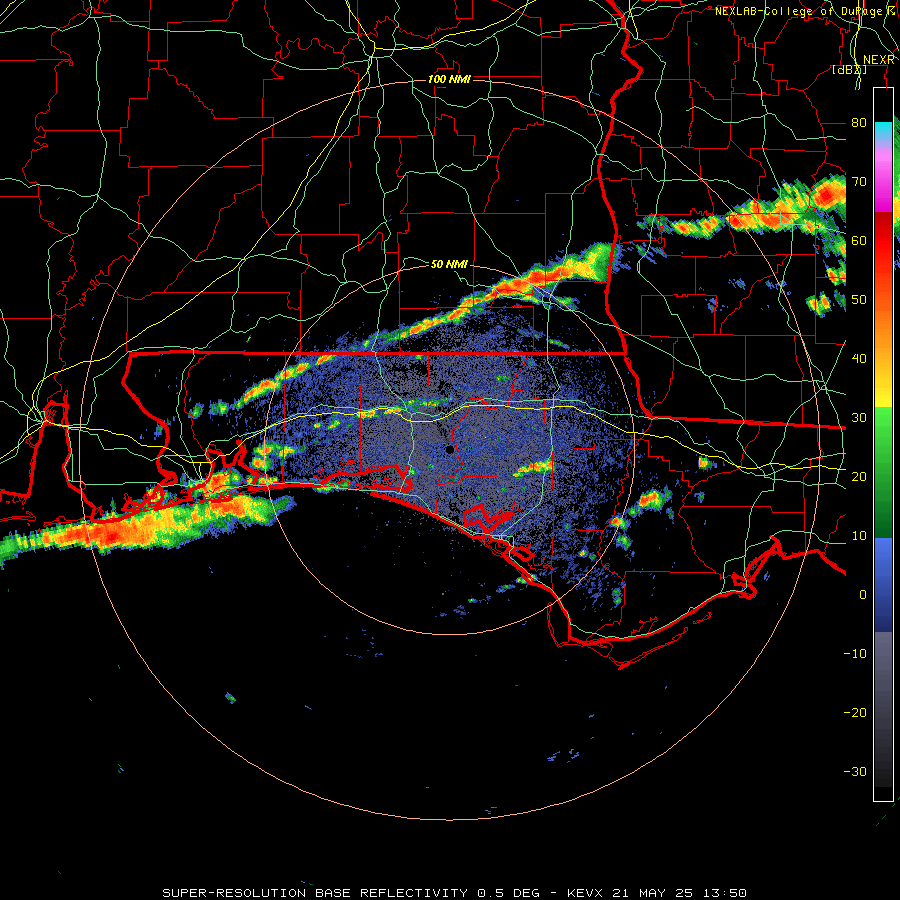This screenshot has height=900, width=900.
Task: Click the KEVX radar site dot at center
Action: (x=449, y=450)
